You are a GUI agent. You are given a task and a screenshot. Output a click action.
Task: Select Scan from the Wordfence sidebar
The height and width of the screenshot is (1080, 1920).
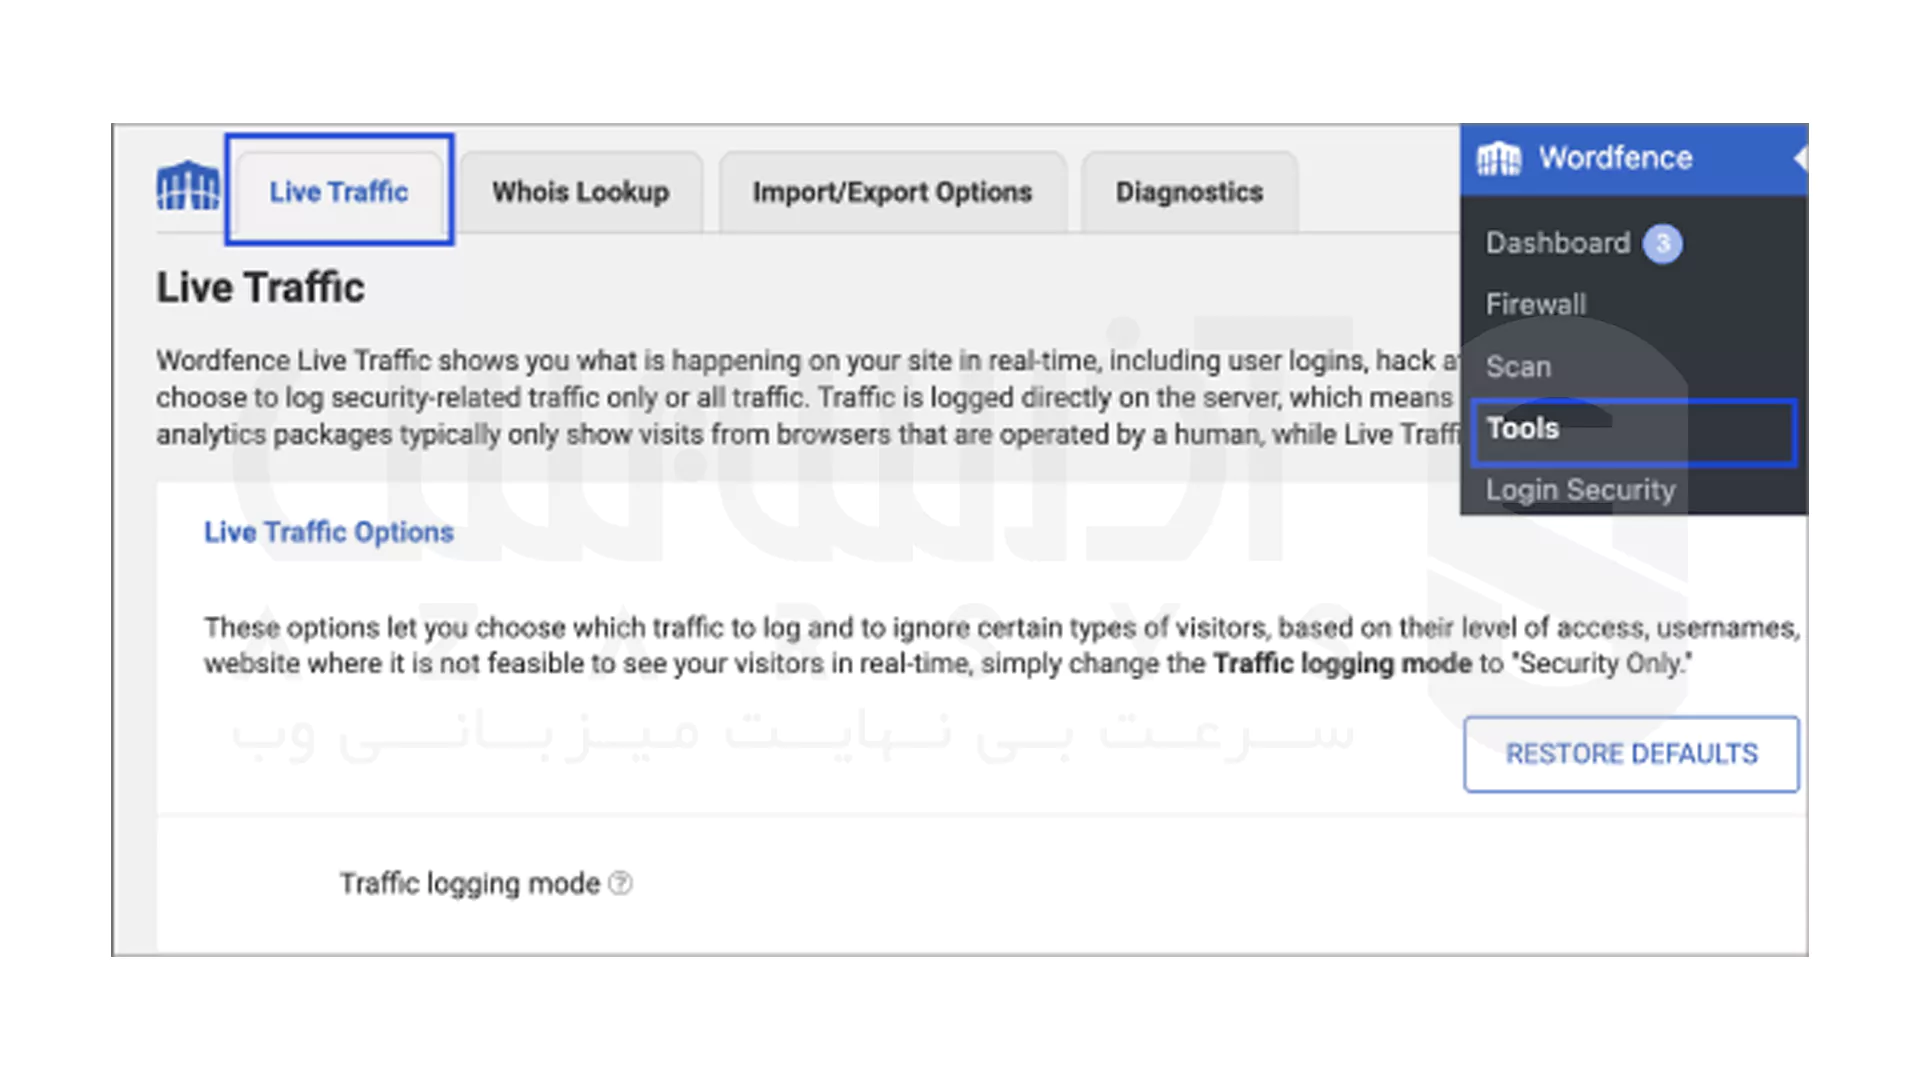tap(1518, 367)
